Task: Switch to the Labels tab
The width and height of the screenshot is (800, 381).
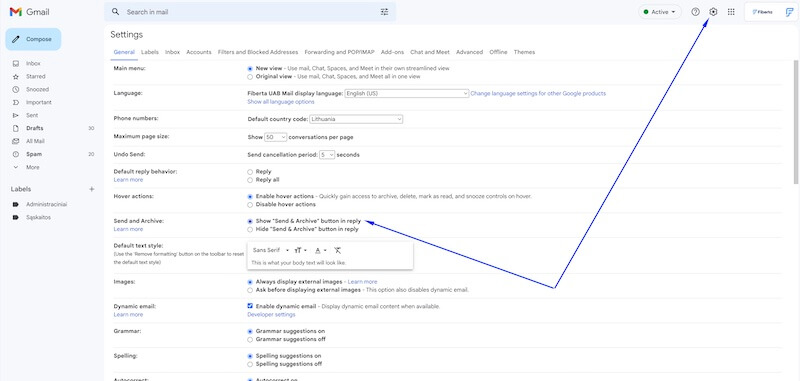Action: pyautogui.click(x=150, y=52)
